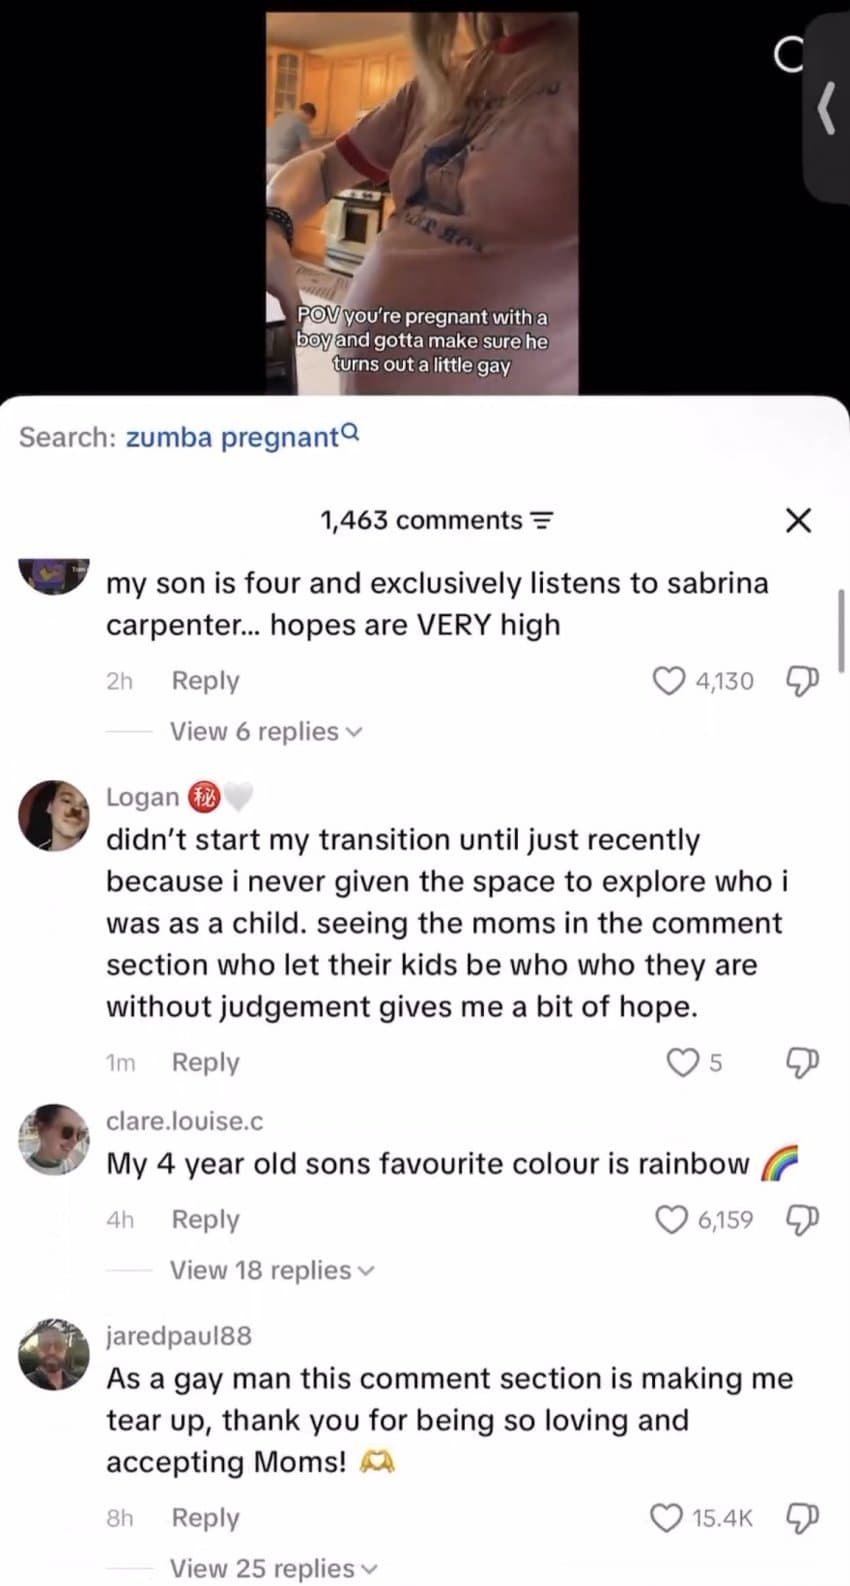Like jaredpaul88's comment
850x1586 pixels.
666,1518
